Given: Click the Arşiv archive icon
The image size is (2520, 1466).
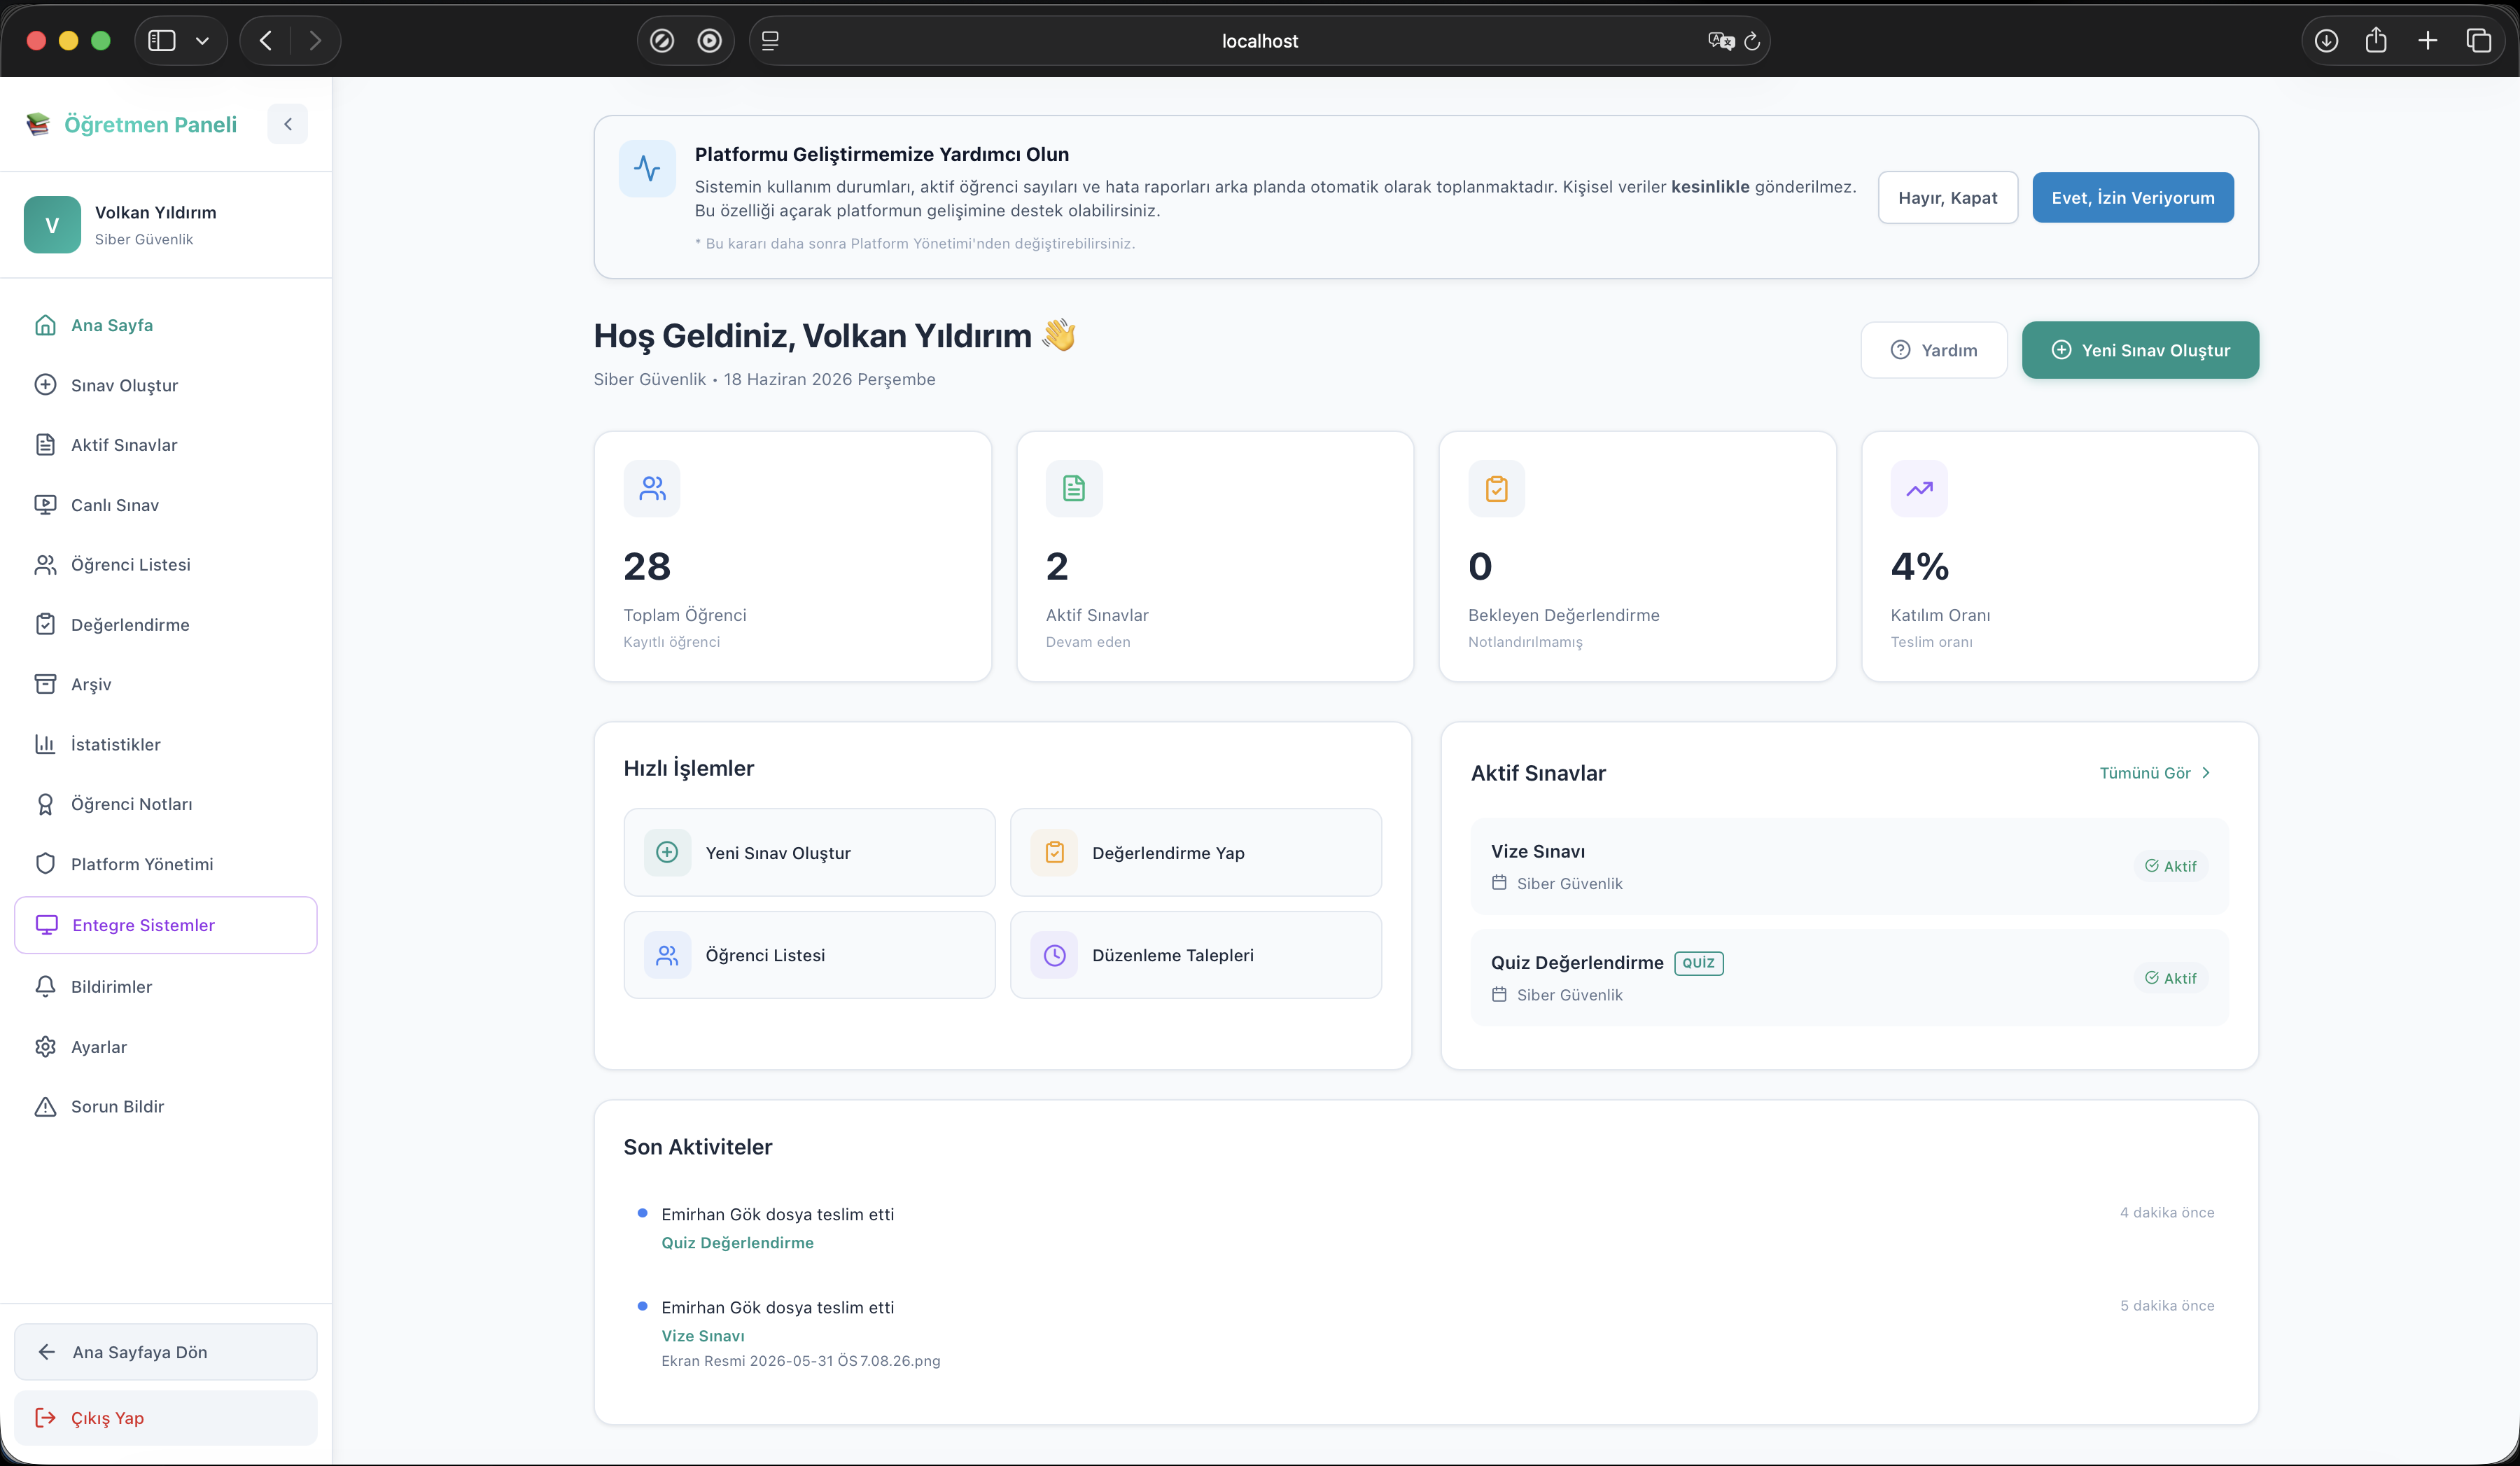Looking at the screenshot, I should [x=45, y=684].
